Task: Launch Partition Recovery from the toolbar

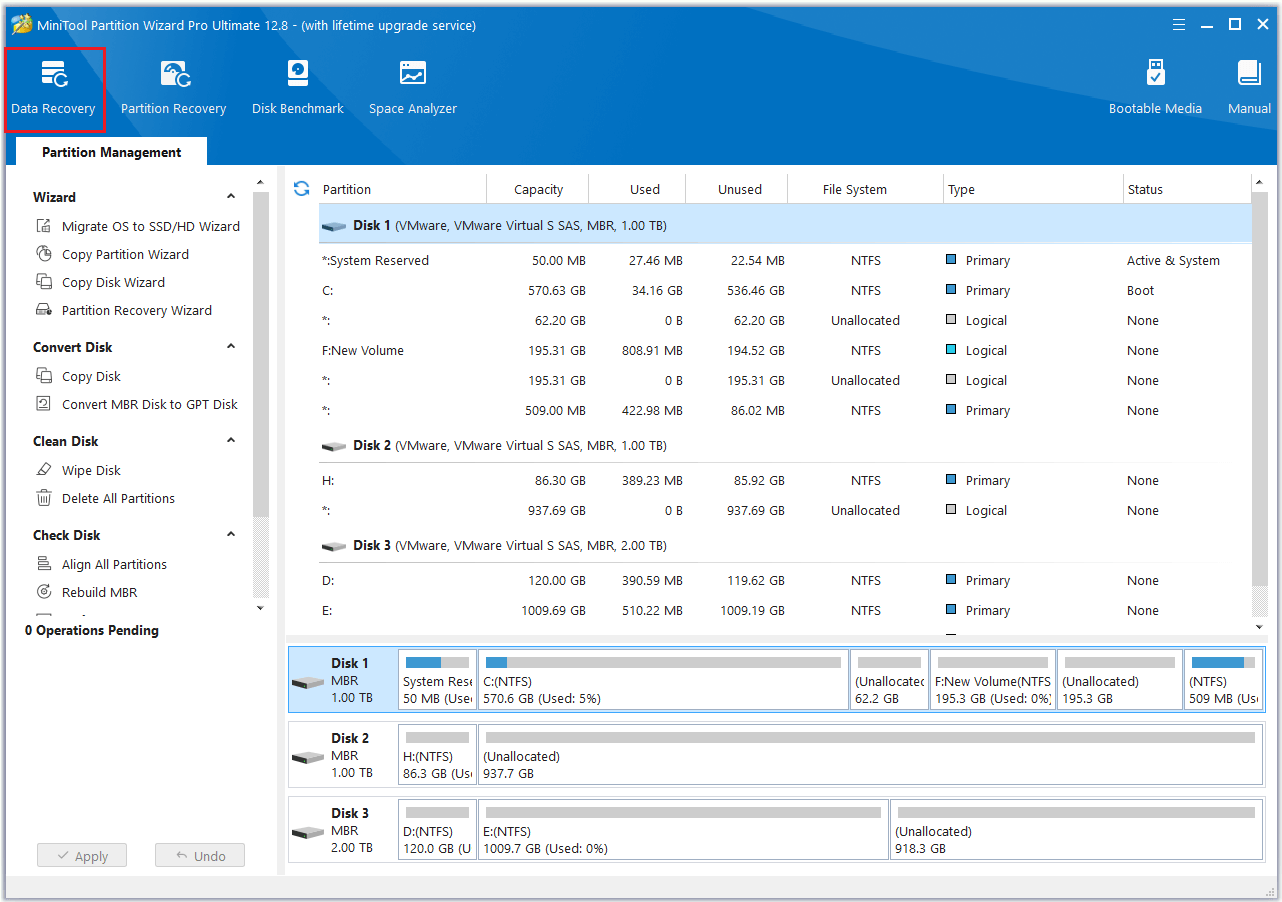Action: click(x=173, y=89)
